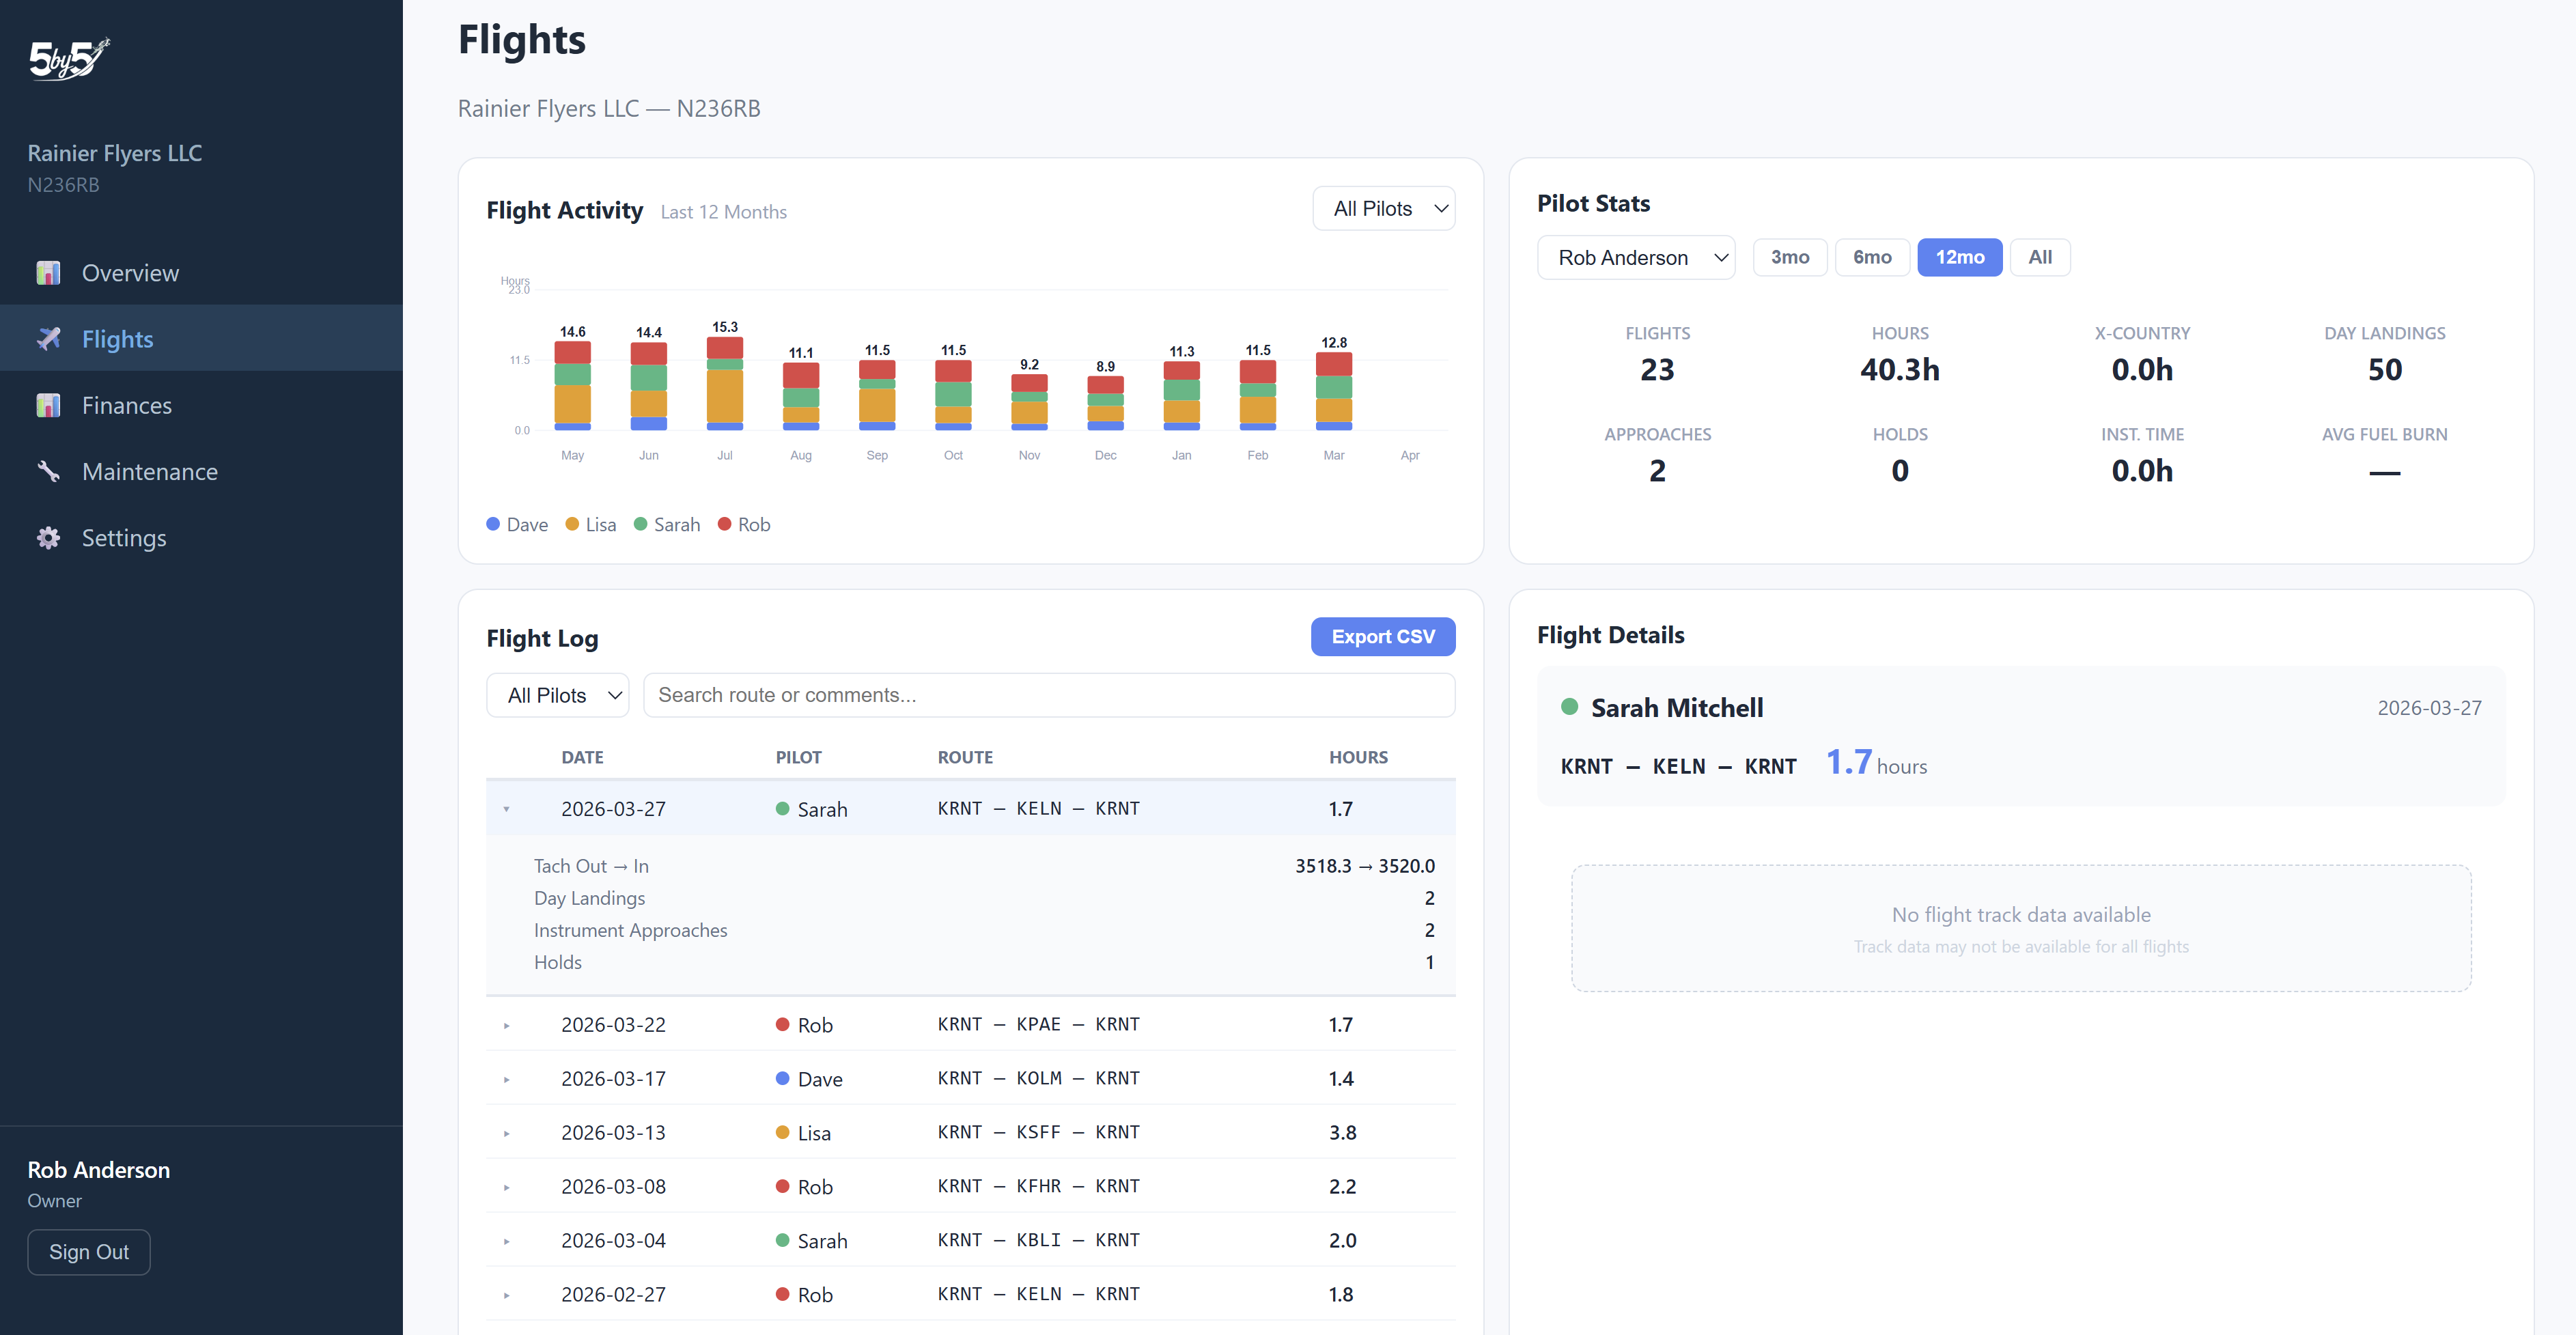Screen dimensions: 2576x1335
Task: Click Rob's red pilot dot on the 2026-03-22 row
Action: click(x=784, y=1024)
